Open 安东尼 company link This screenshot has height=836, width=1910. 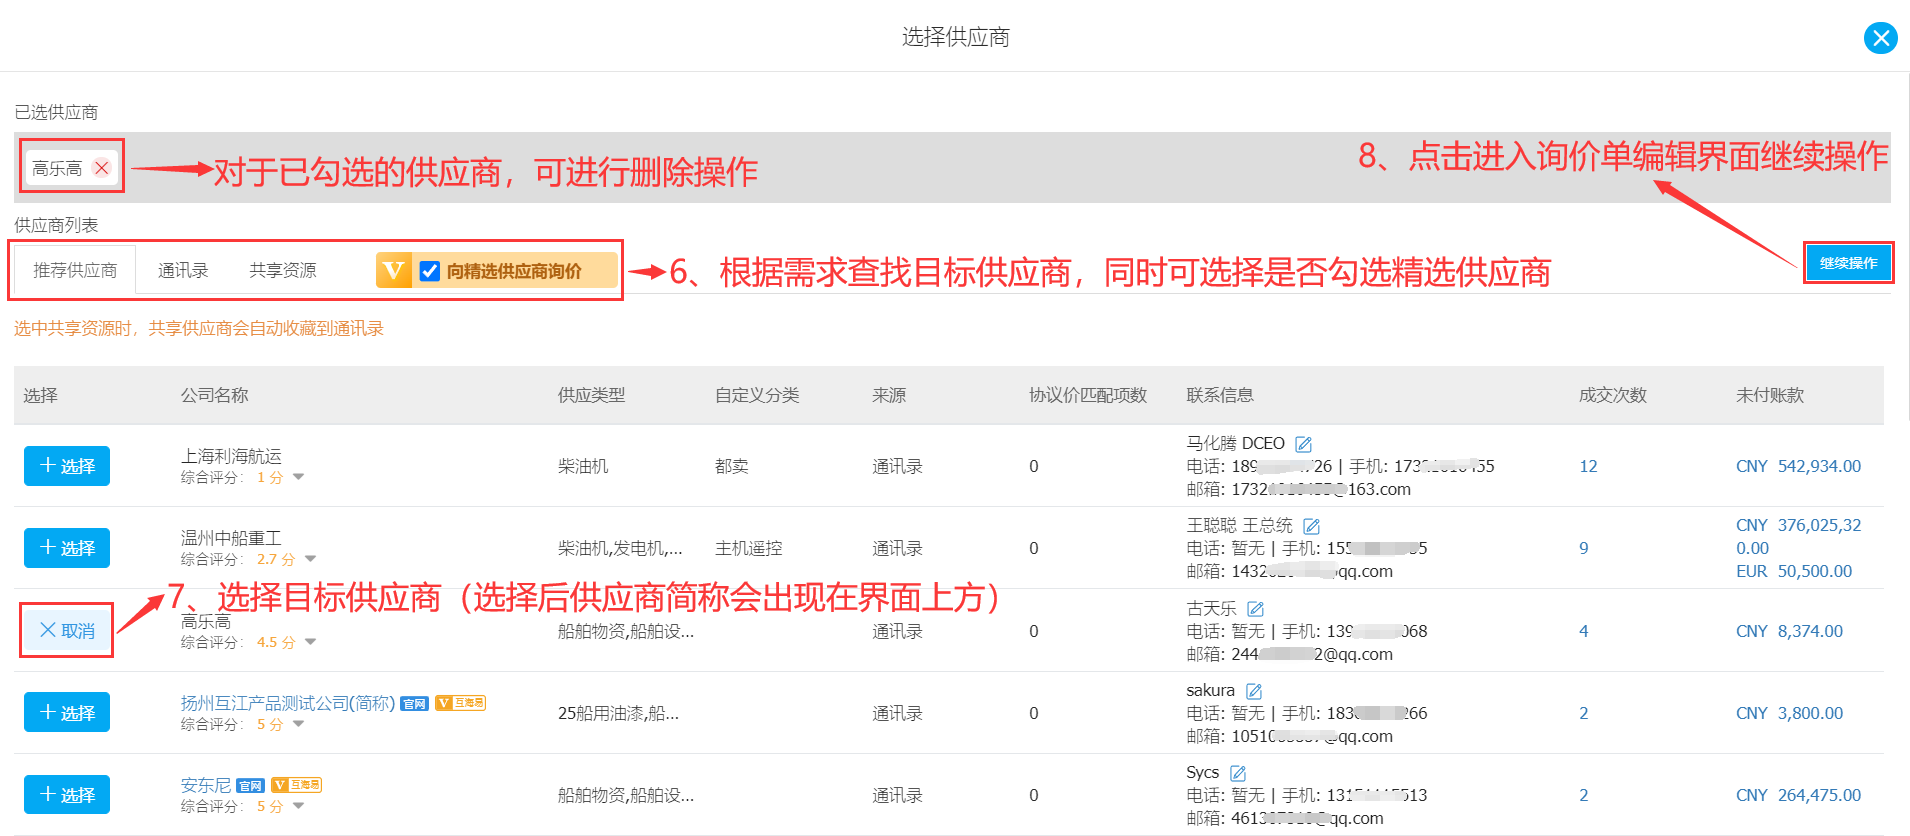pyautogui.click(x=206, y=785)
